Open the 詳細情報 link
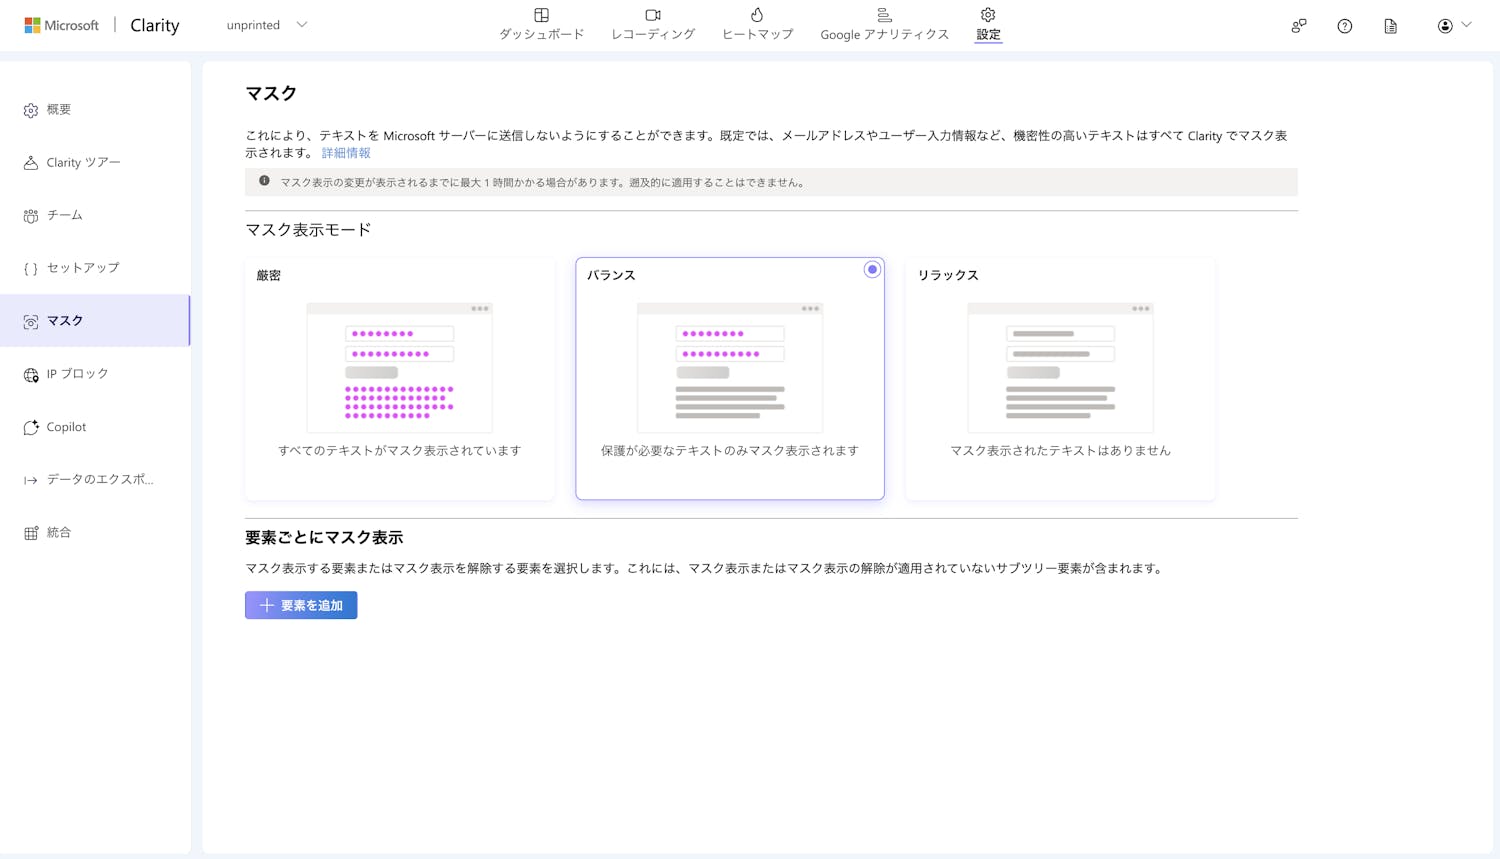Screen dimensions: 1500x859 [346, 153]
